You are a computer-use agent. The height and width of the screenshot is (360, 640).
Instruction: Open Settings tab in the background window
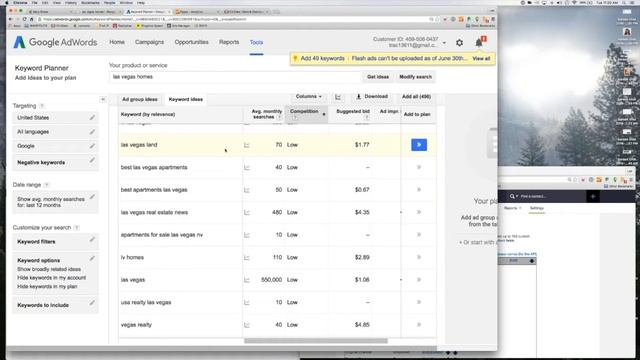click(537, 208)
